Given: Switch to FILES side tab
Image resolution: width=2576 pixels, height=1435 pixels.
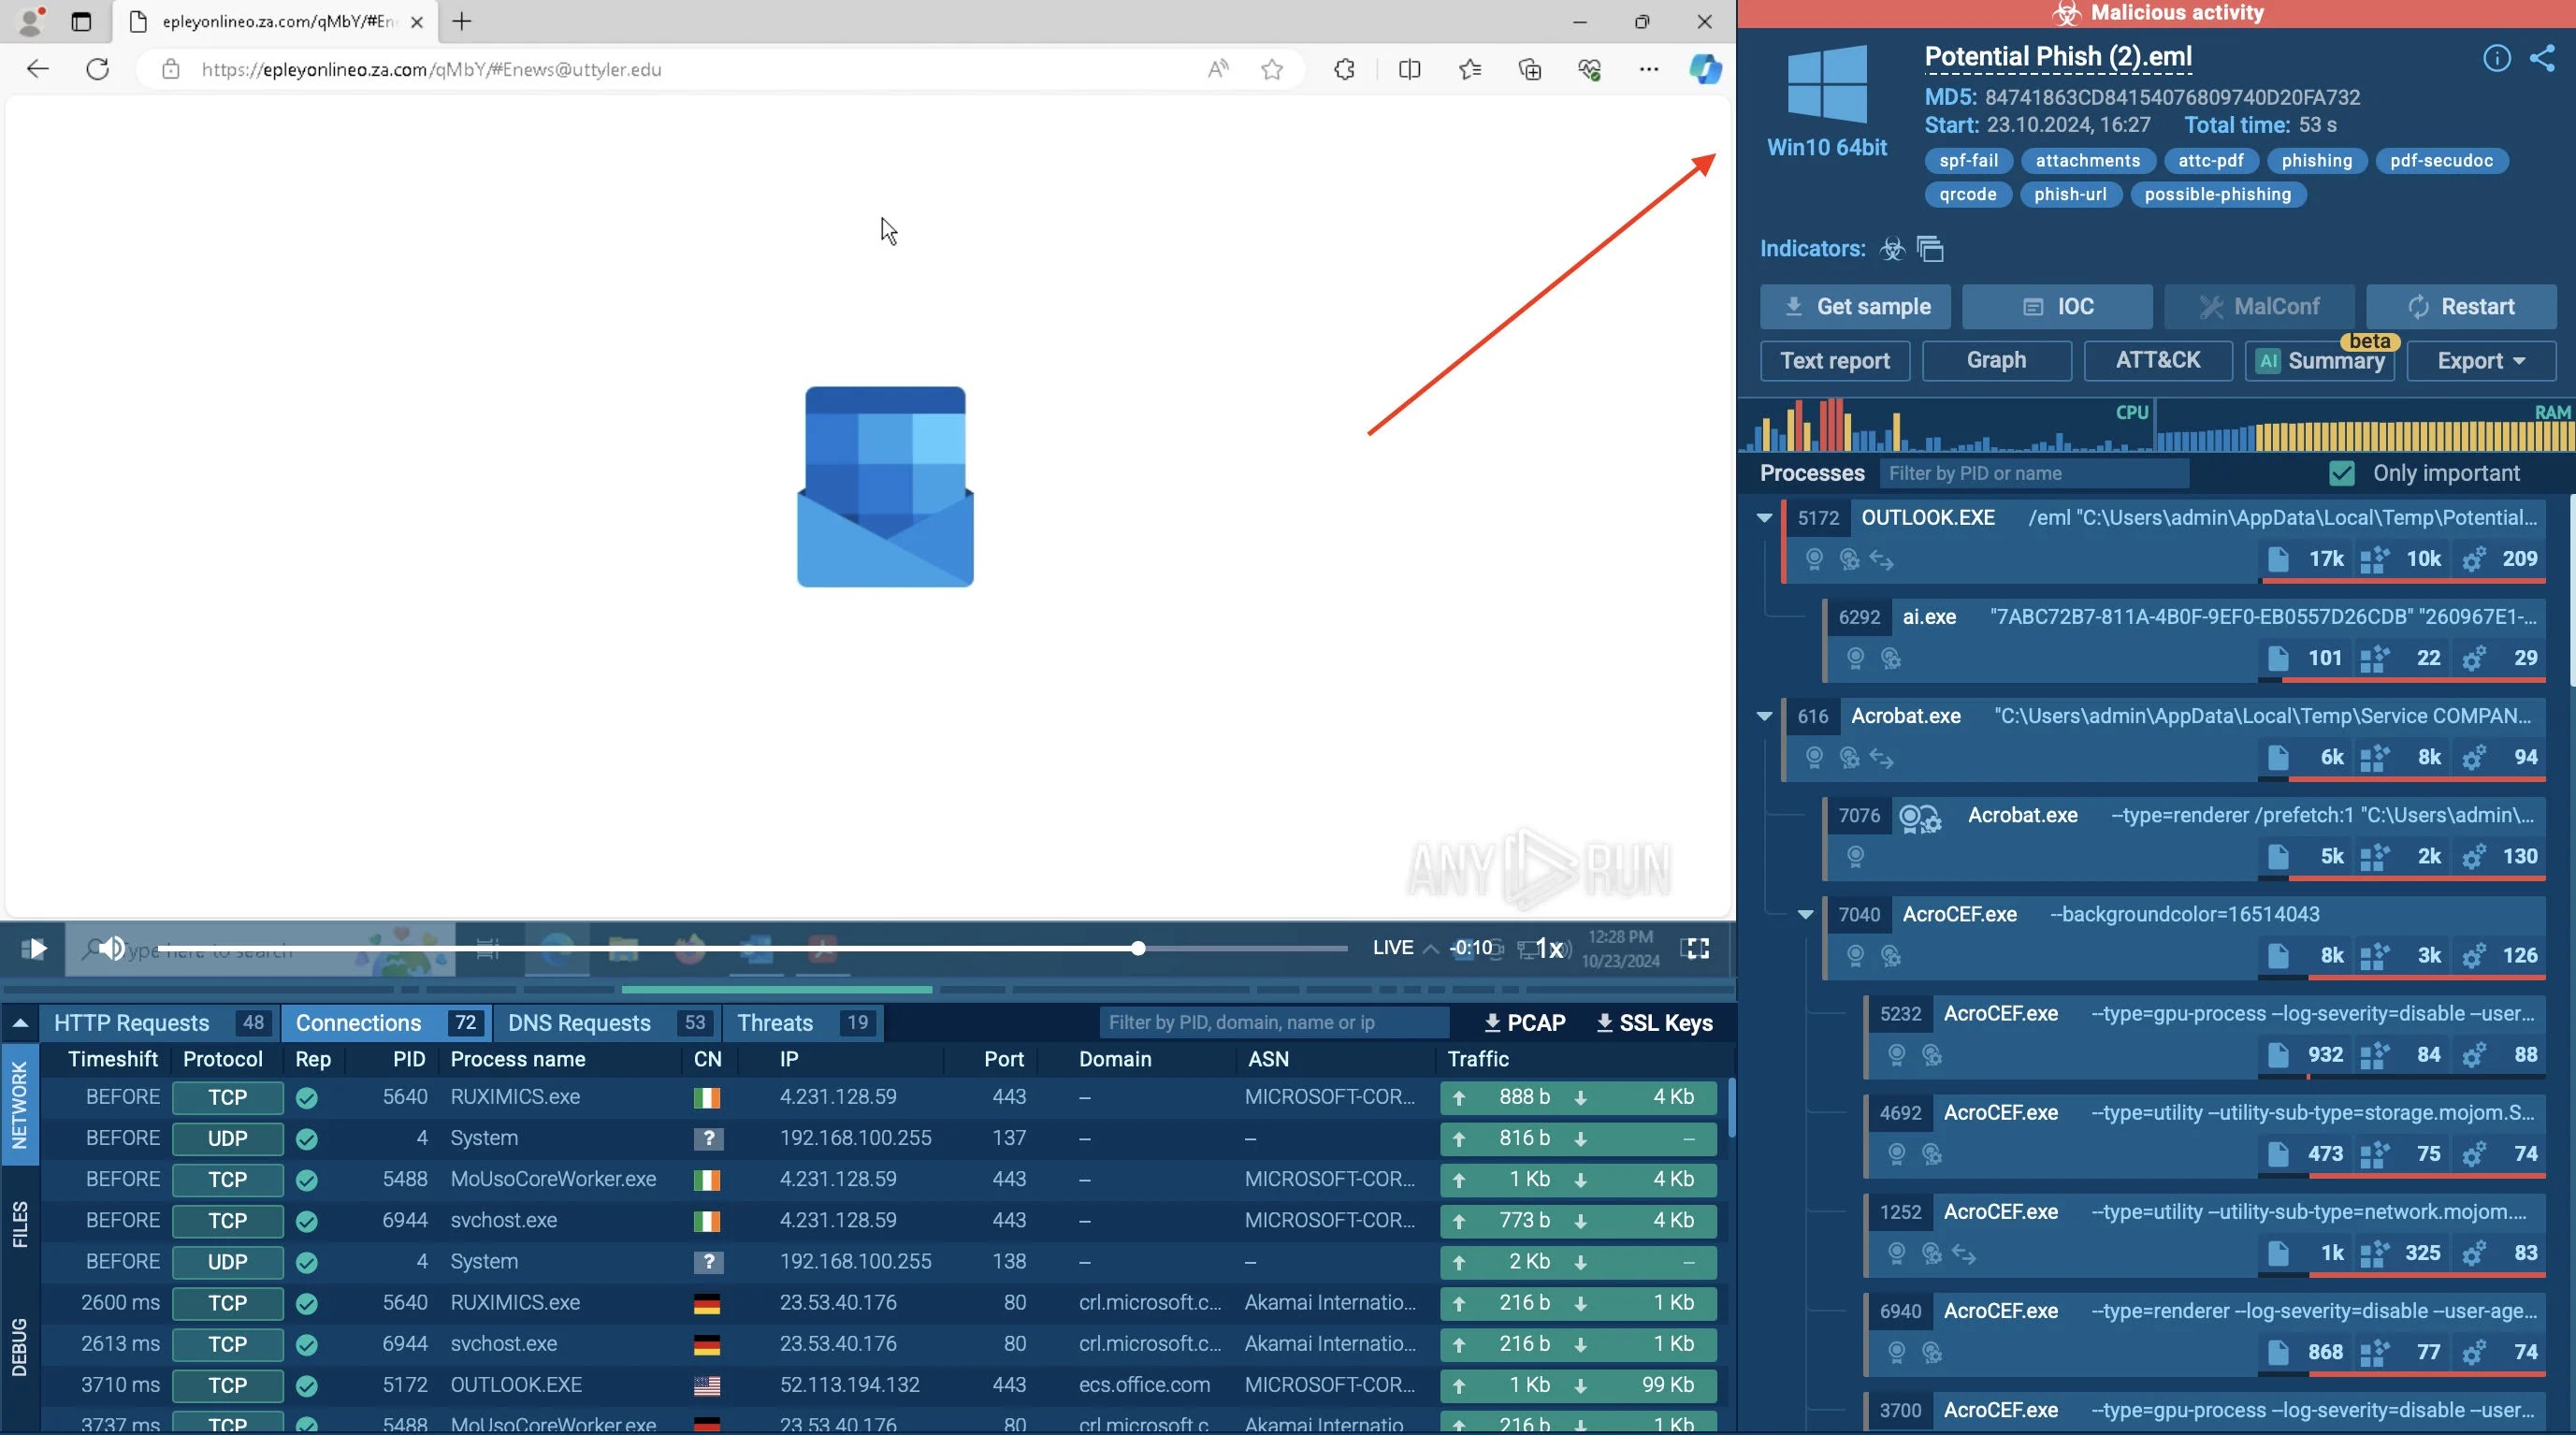Looking at the screenshot, I should click(x=19, y=1225).
